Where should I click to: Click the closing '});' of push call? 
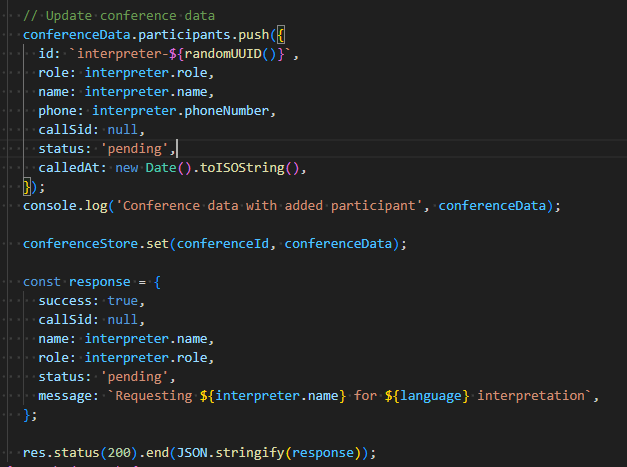(34, 187)
